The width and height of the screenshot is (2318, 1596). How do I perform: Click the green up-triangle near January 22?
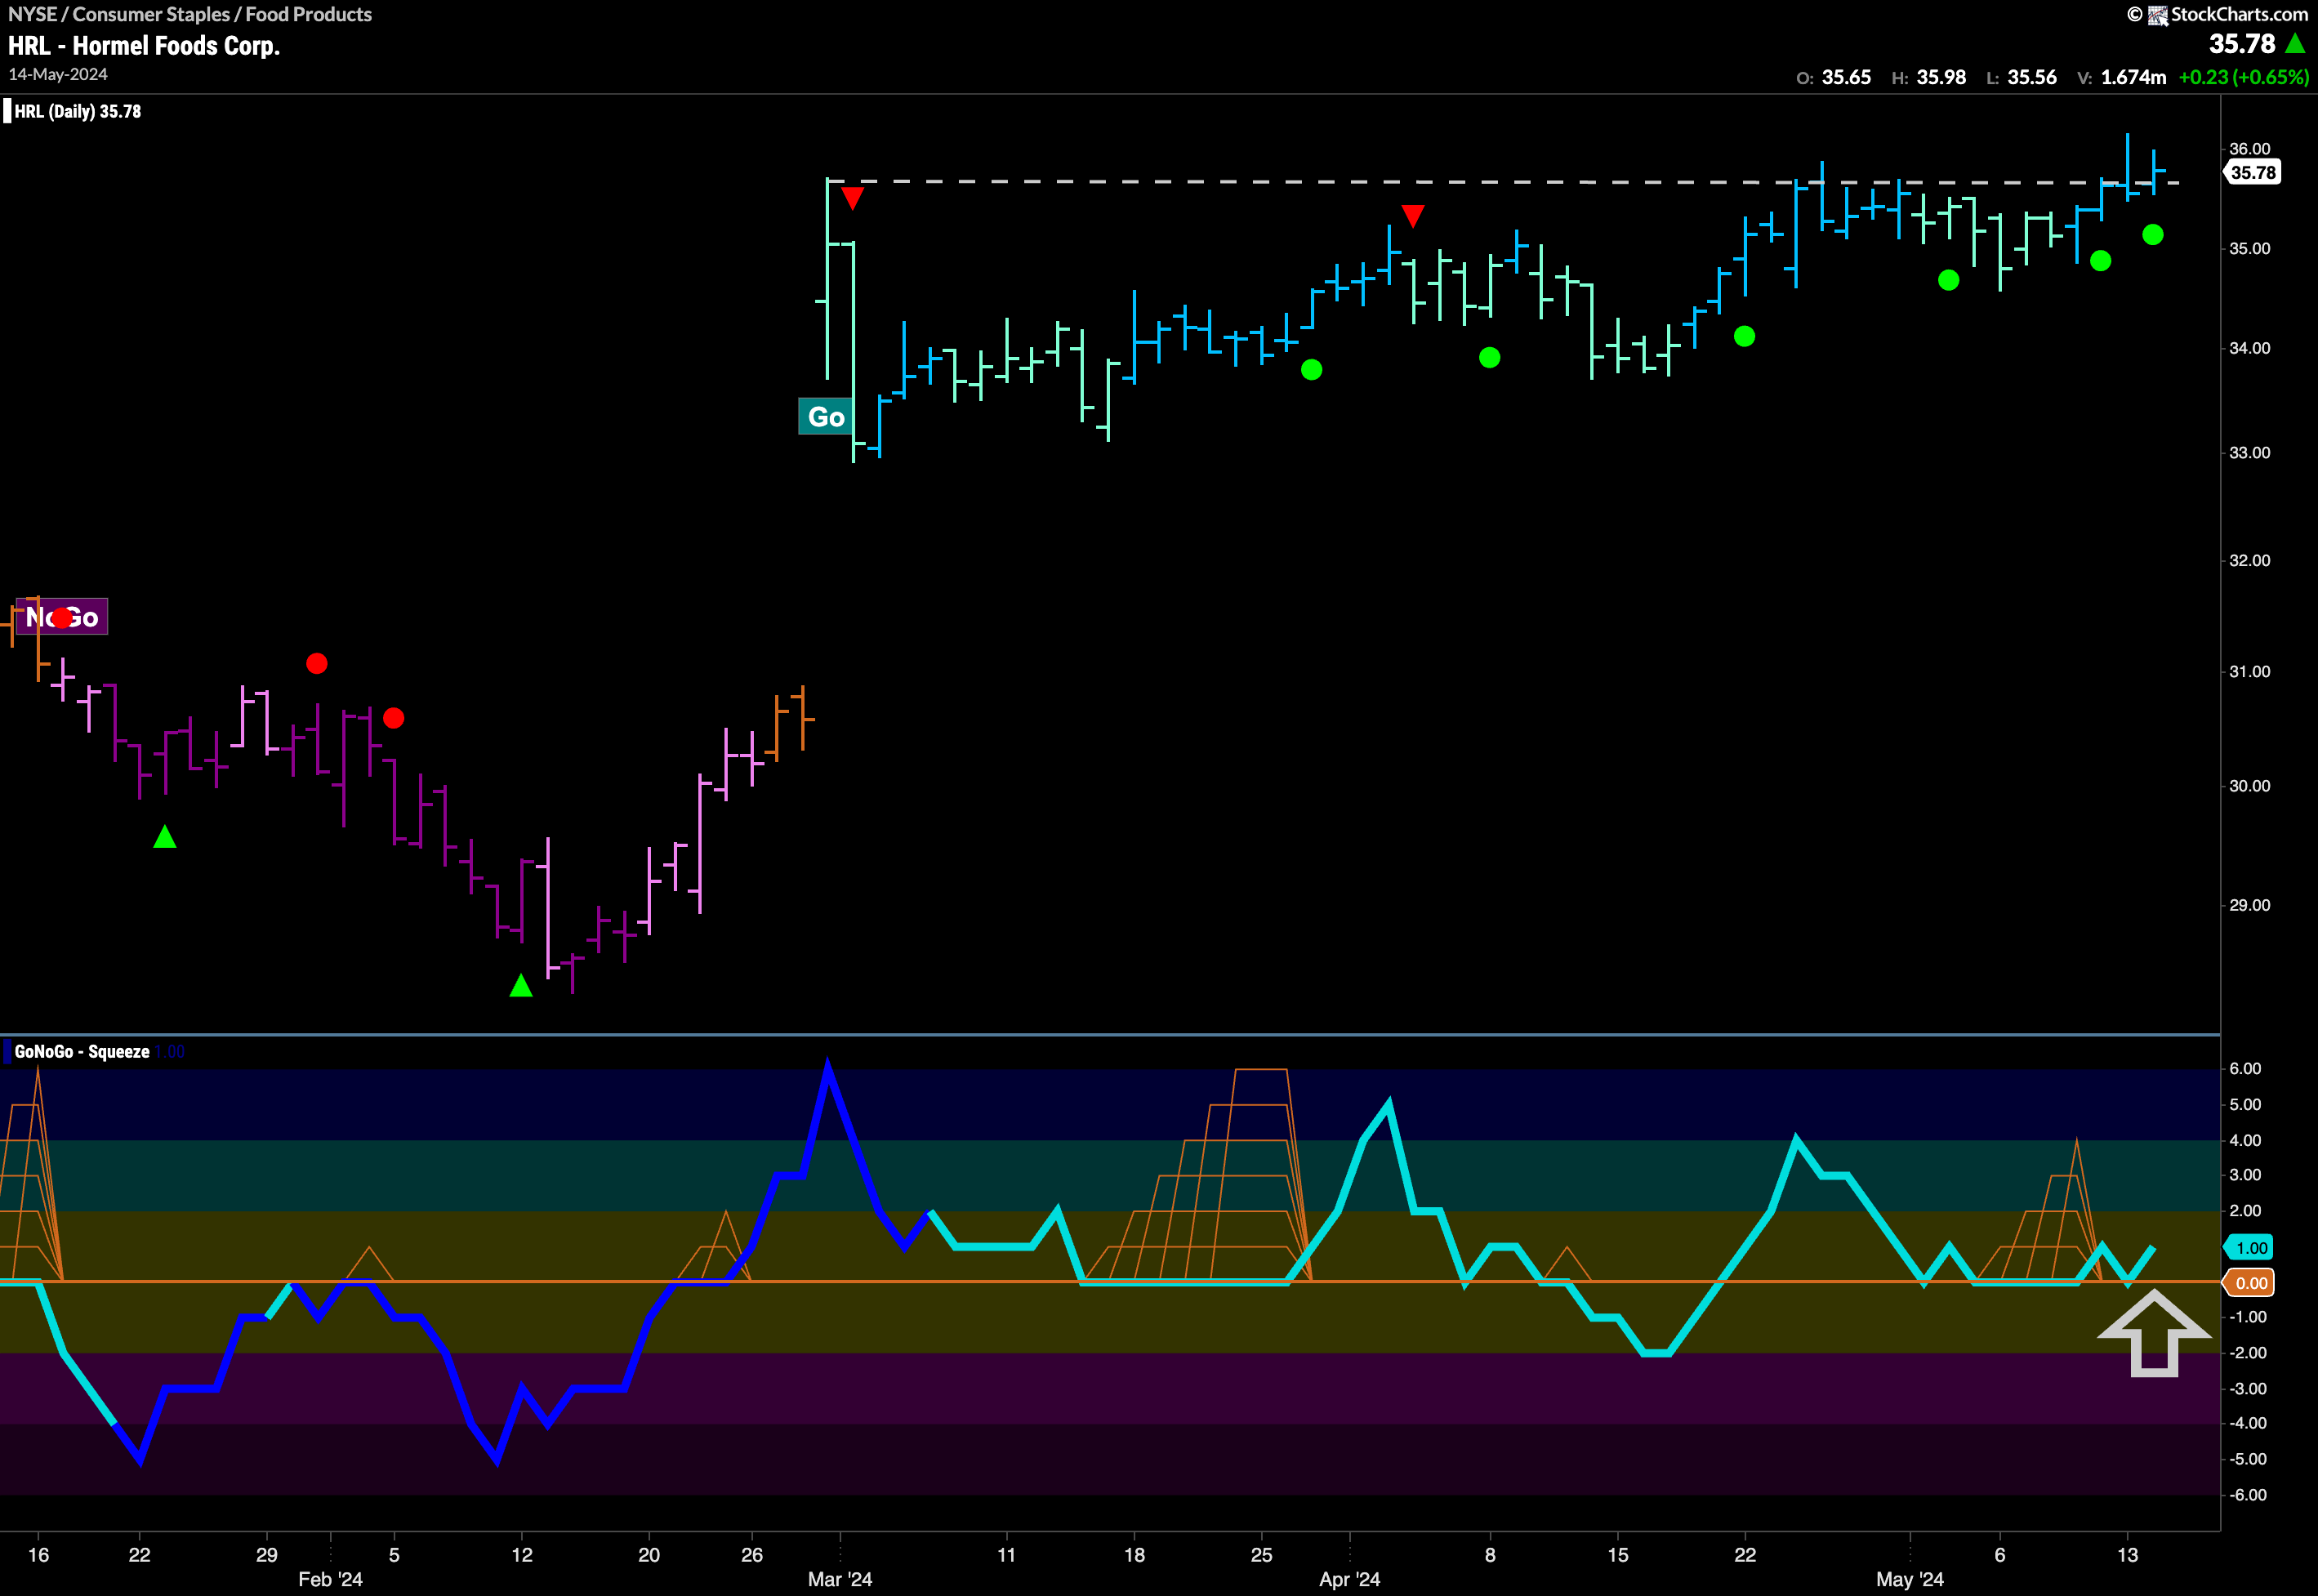[165, 837]
